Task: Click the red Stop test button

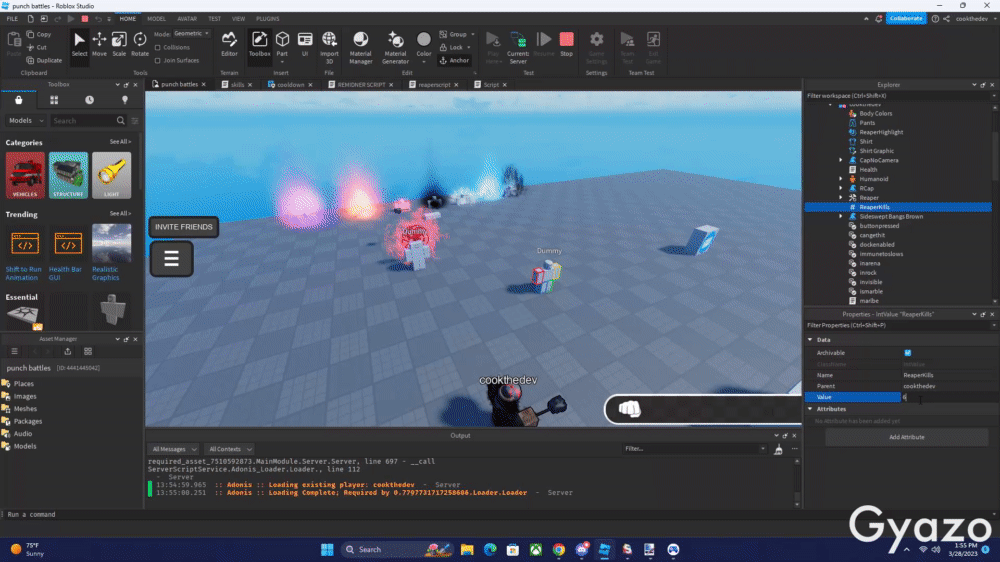Action: [566, 45]
